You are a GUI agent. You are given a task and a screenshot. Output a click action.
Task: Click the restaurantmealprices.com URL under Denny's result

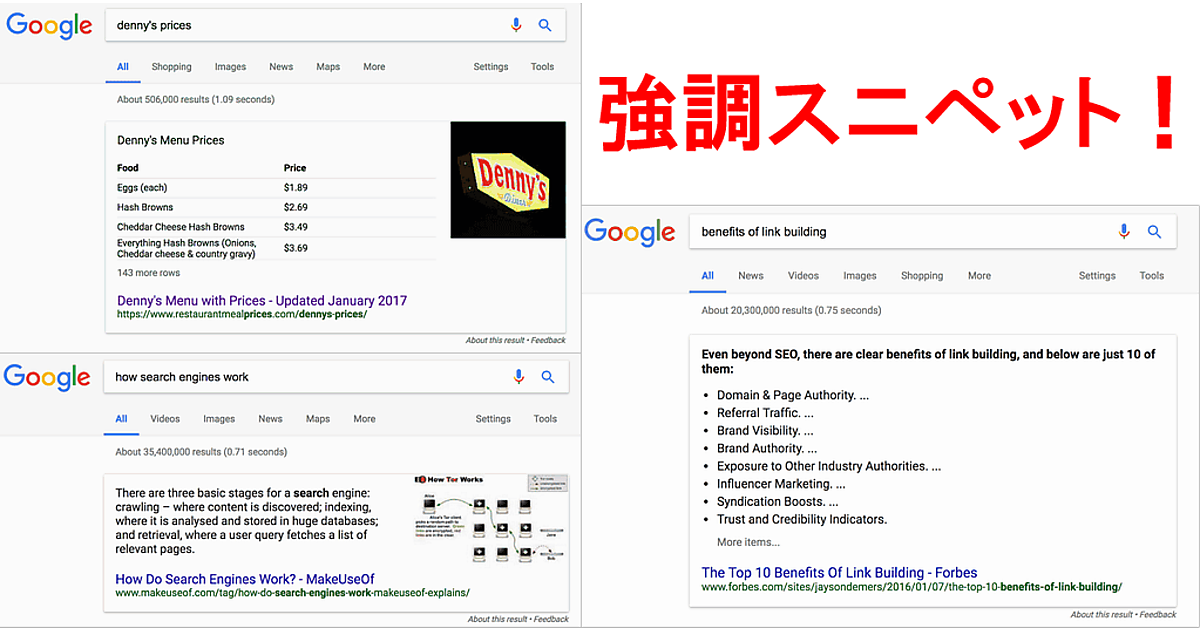pos(242,314)
